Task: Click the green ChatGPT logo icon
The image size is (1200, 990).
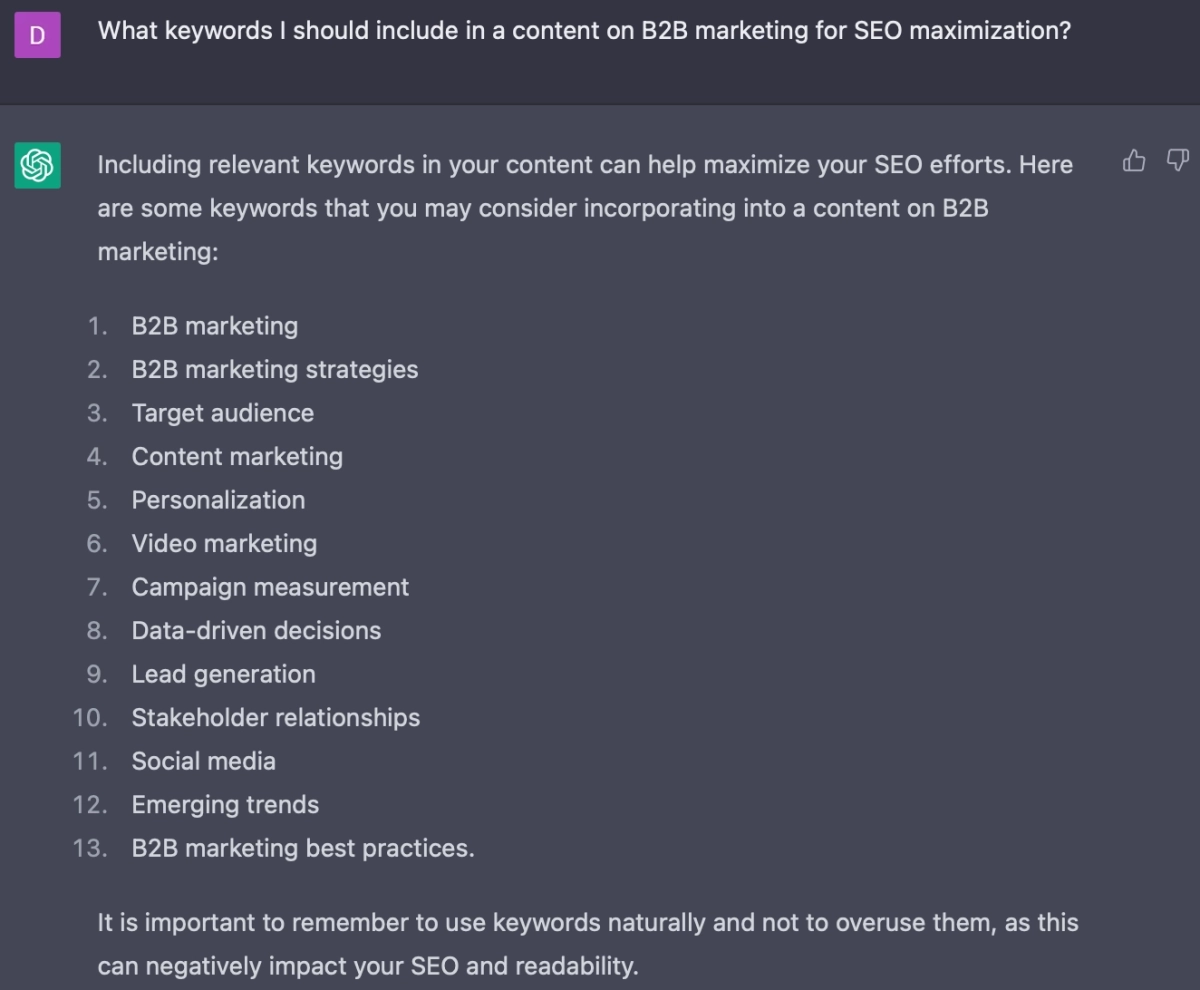Action: (x=37, y=165)
